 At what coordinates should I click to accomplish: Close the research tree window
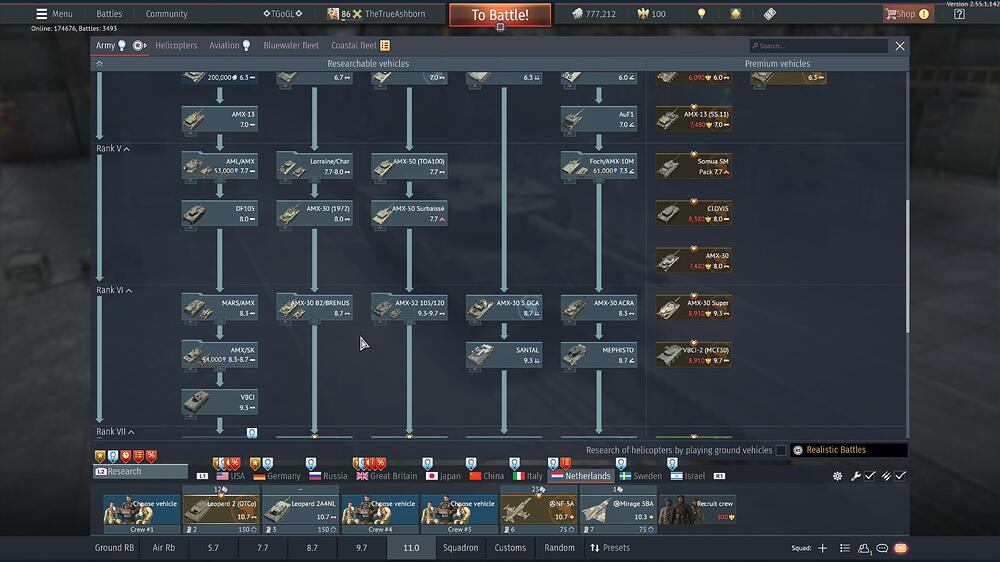[x=900, y=46]
